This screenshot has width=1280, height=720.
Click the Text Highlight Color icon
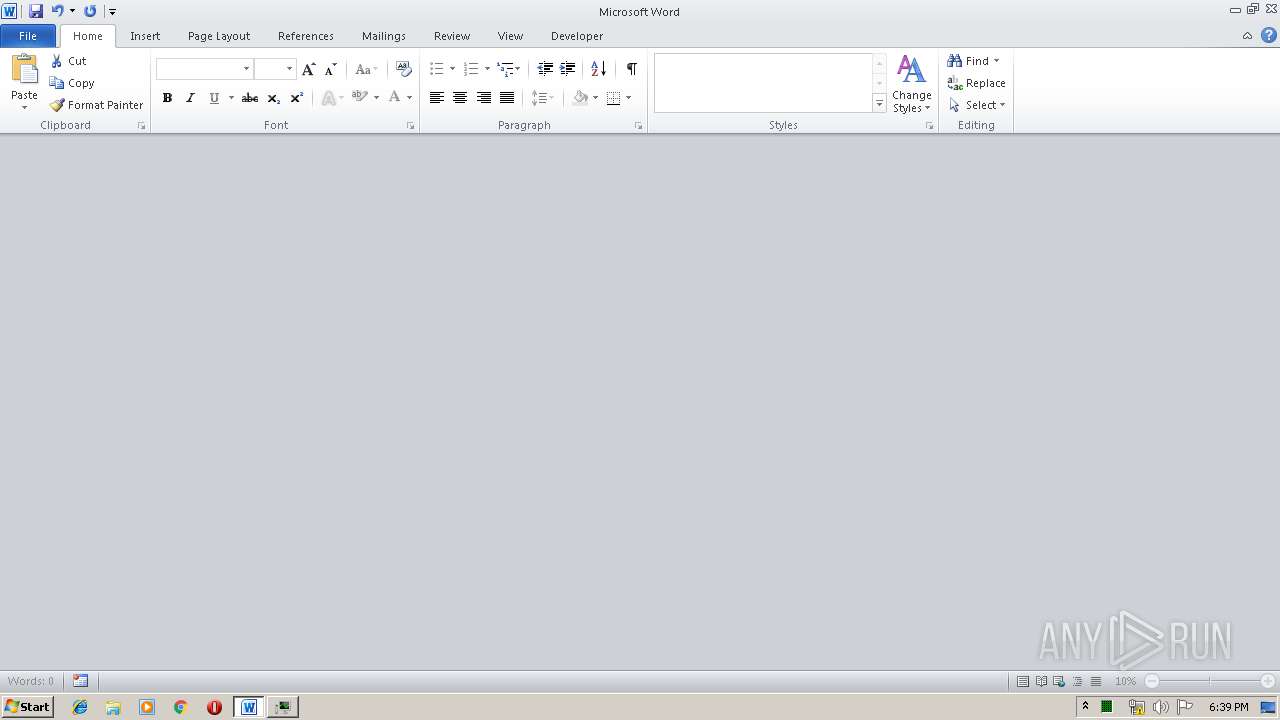[359, 98]
